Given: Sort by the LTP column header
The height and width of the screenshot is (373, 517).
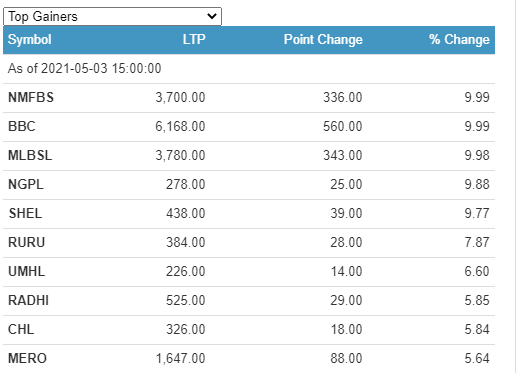Looking at the screenshot, I should click(194, 39).
